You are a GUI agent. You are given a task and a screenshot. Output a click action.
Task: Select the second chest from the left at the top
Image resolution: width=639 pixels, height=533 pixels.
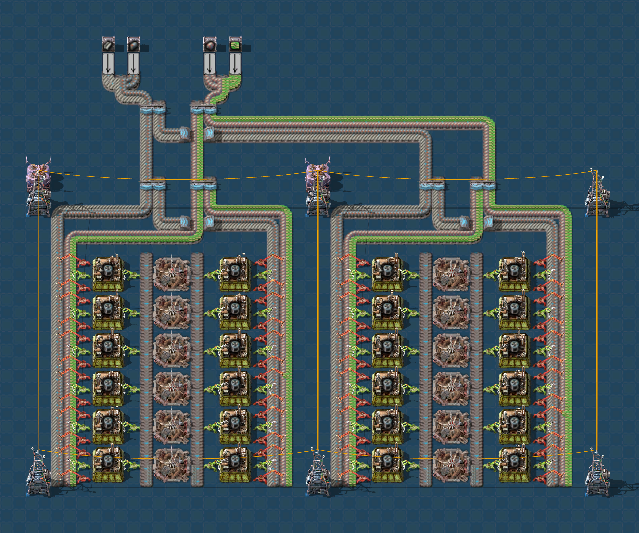coord(133,44)
